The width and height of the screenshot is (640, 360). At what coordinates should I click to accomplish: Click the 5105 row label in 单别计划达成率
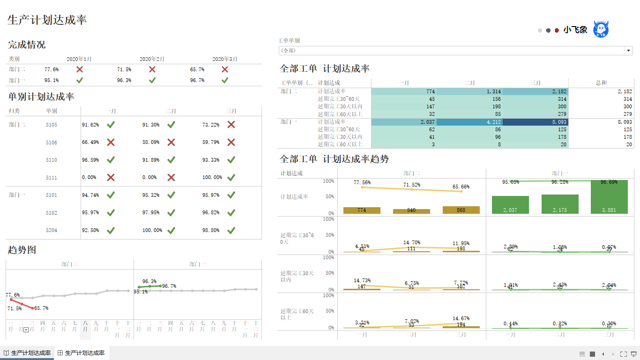tap(51, 124)
